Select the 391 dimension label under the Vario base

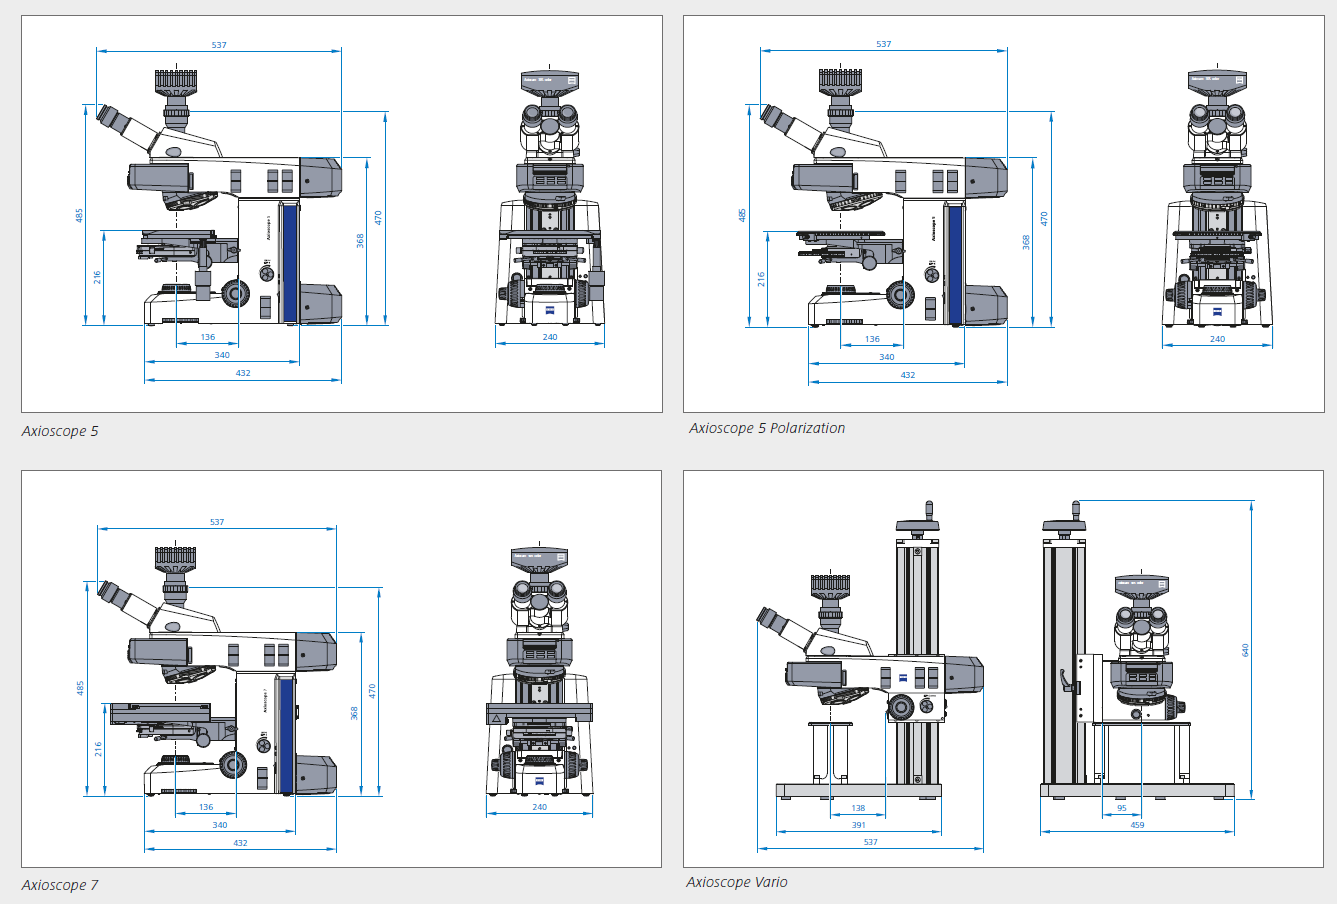(858, 825)
